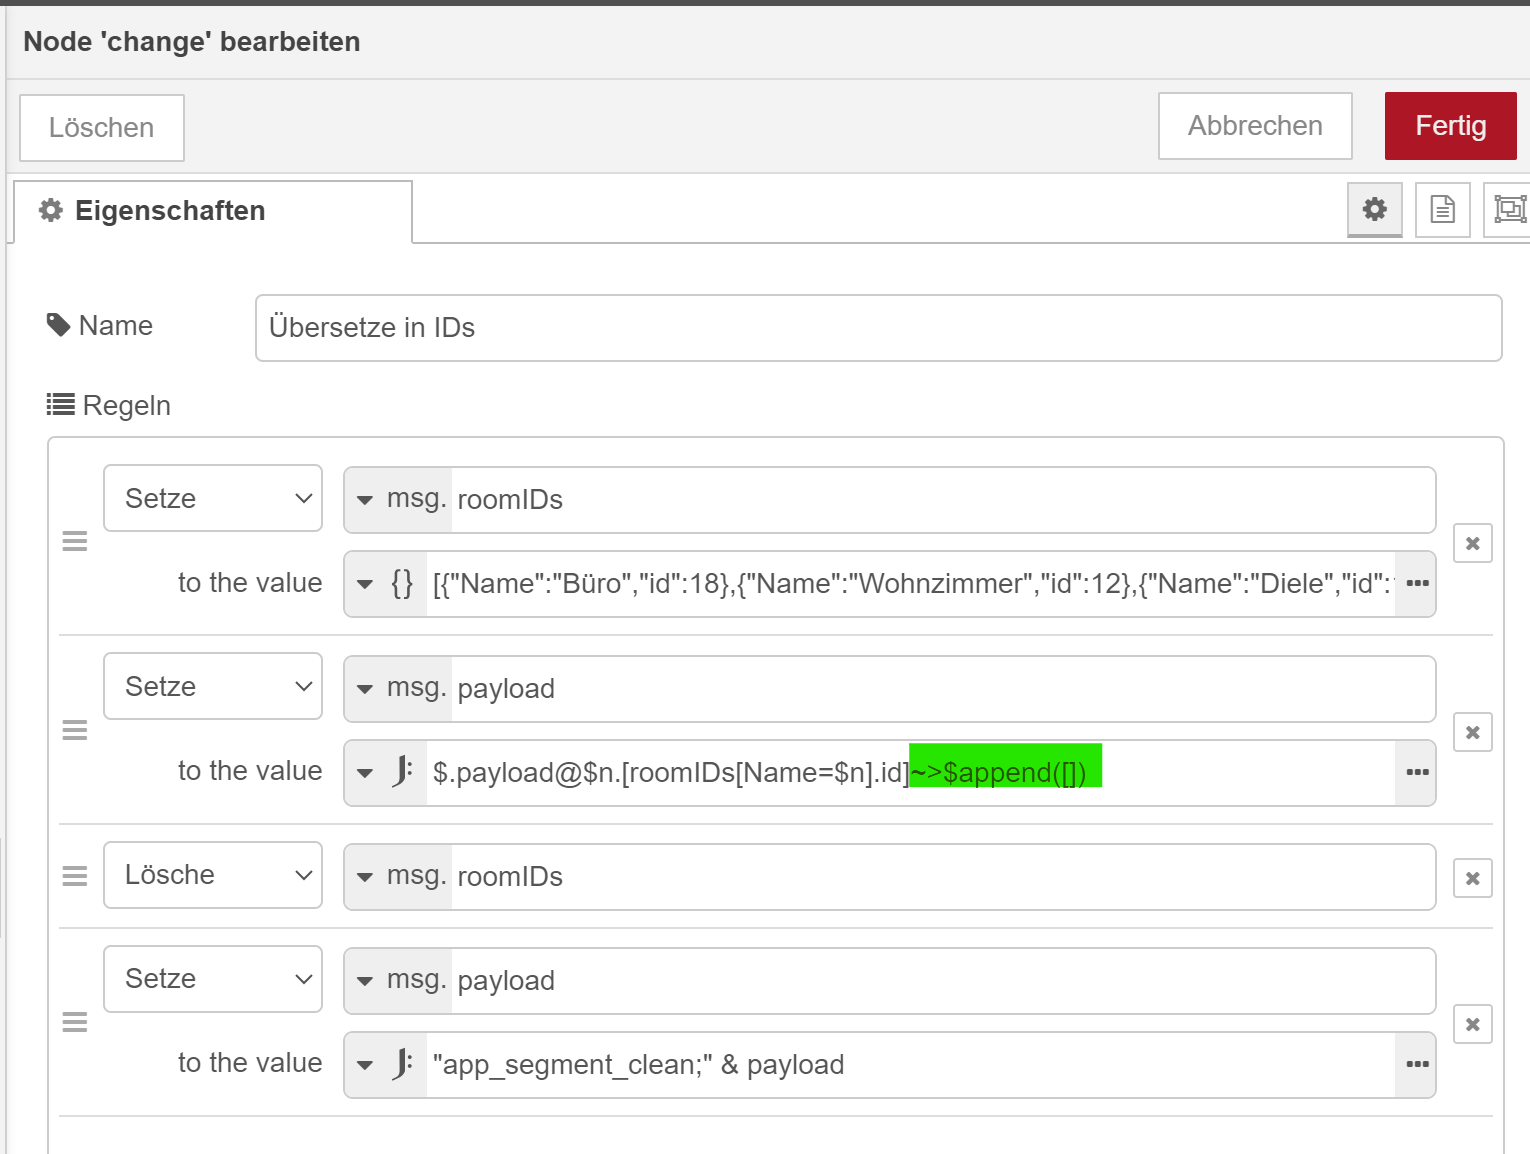Change msg. type for Lösche roomIDs property

pos(399,876)
